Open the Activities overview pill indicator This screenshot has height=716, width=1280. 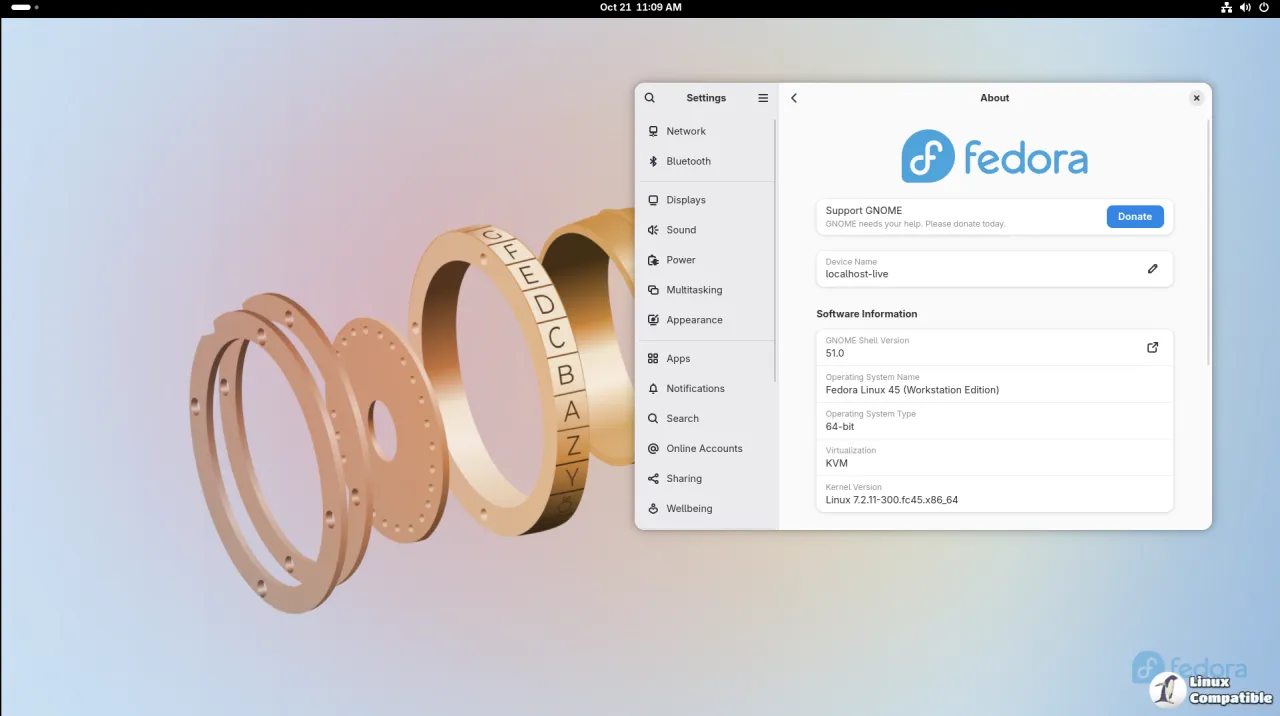pyautogui.click(x=24, y=7)
